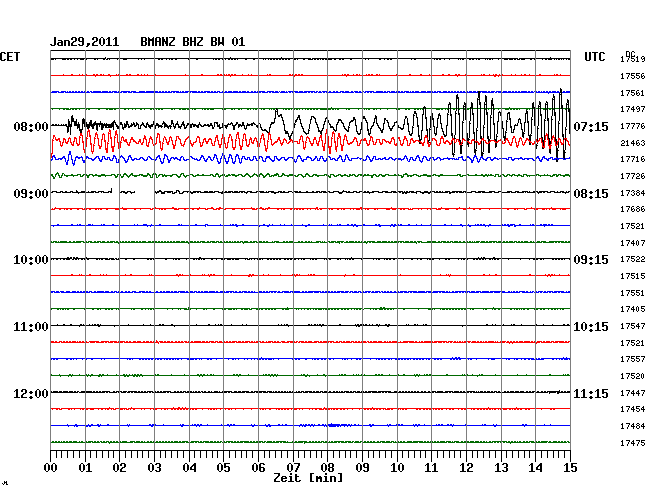Click minute label '04' on time axis
This screenshot has height=494, width=650.
click(x=189, y=468)
